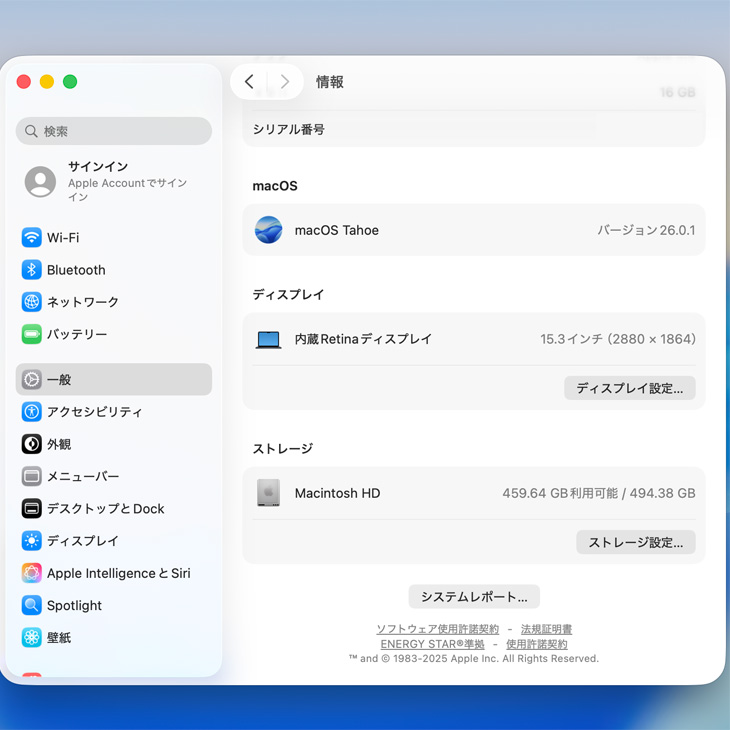Go back with the left chevron
This screenshot has width=730, height=730.
coord(250,82)
